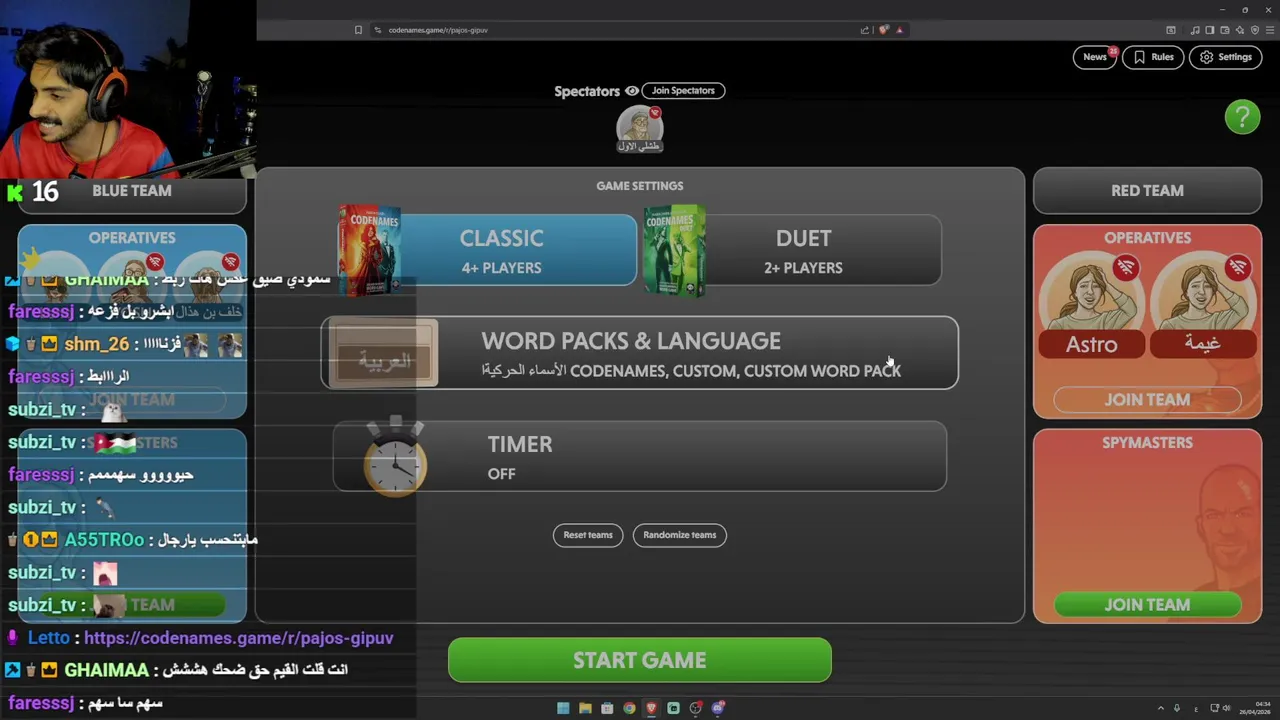Image resolution: width=1280 pixels, height=720 pixels.
Task: Join red team operatives via JOIN TEAM
Action: tap(1147, 400)
